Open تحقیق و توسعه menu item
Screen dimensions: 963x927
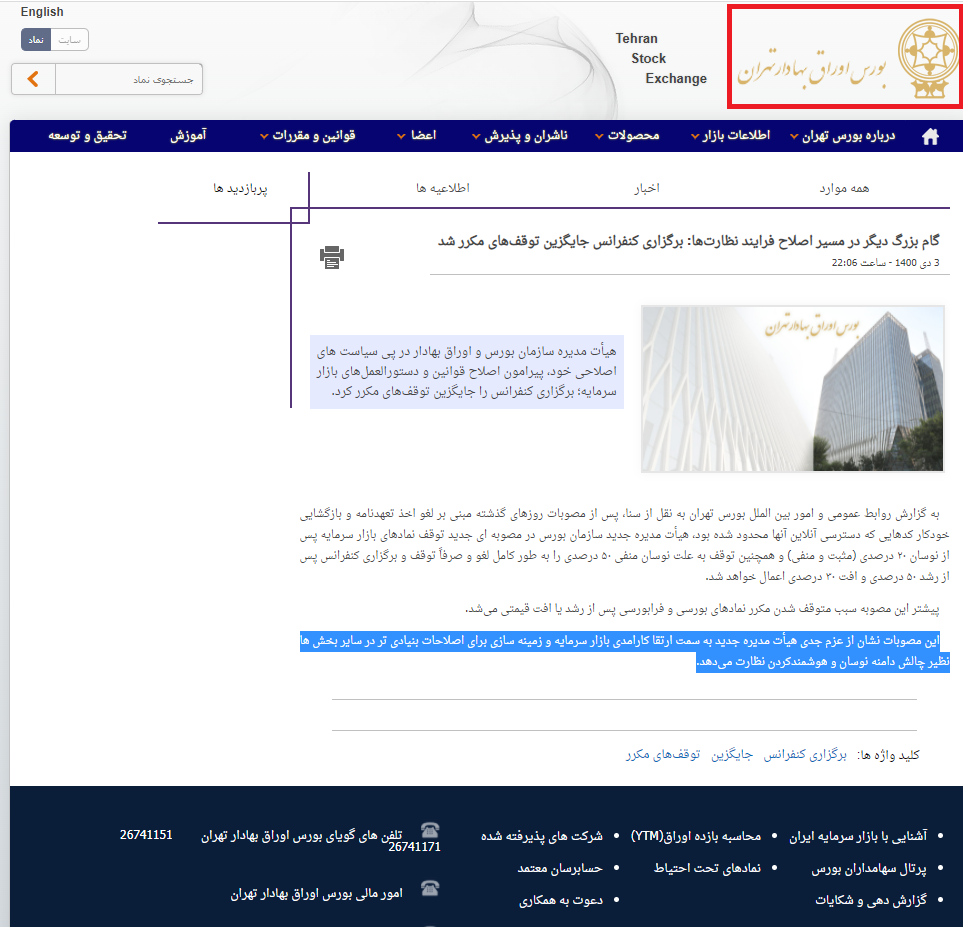point(88,136)
